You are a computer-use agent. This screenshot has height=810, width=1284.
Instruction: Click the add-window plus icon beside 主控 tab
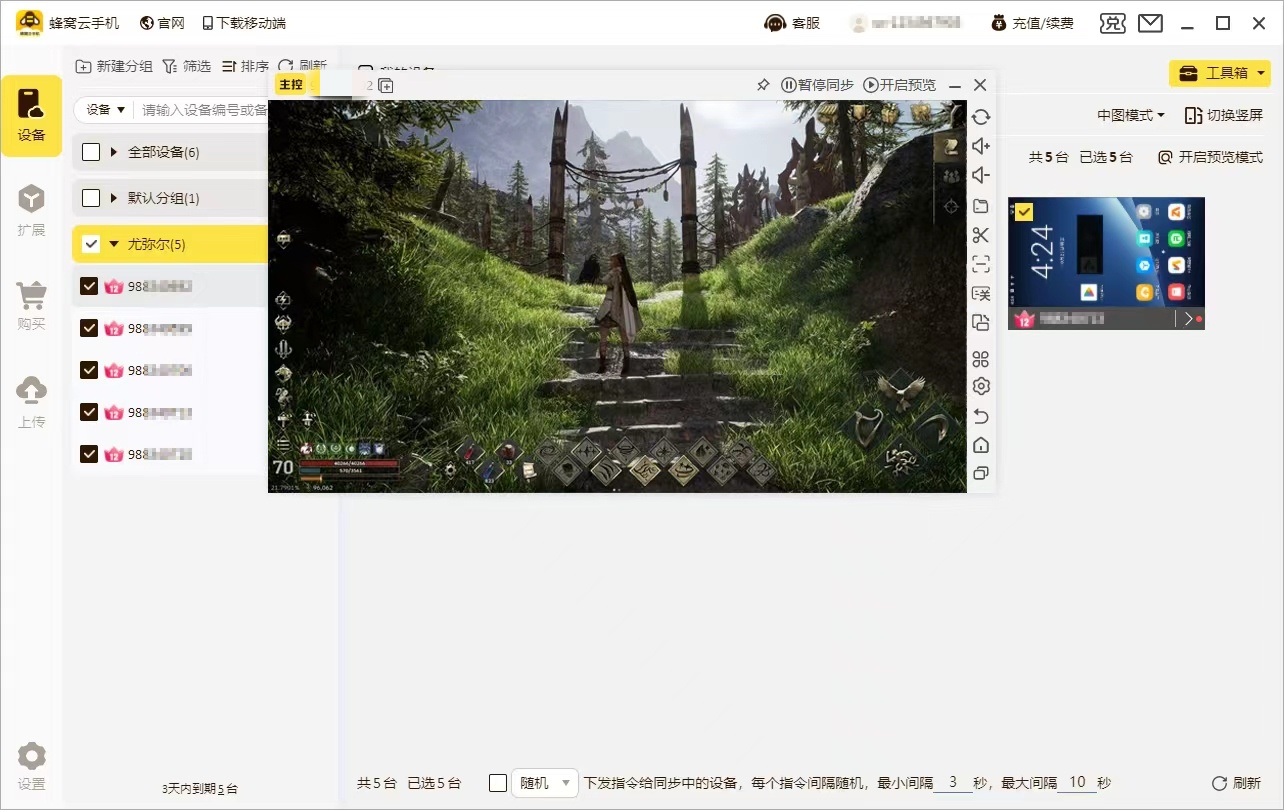tap(386, 86)
